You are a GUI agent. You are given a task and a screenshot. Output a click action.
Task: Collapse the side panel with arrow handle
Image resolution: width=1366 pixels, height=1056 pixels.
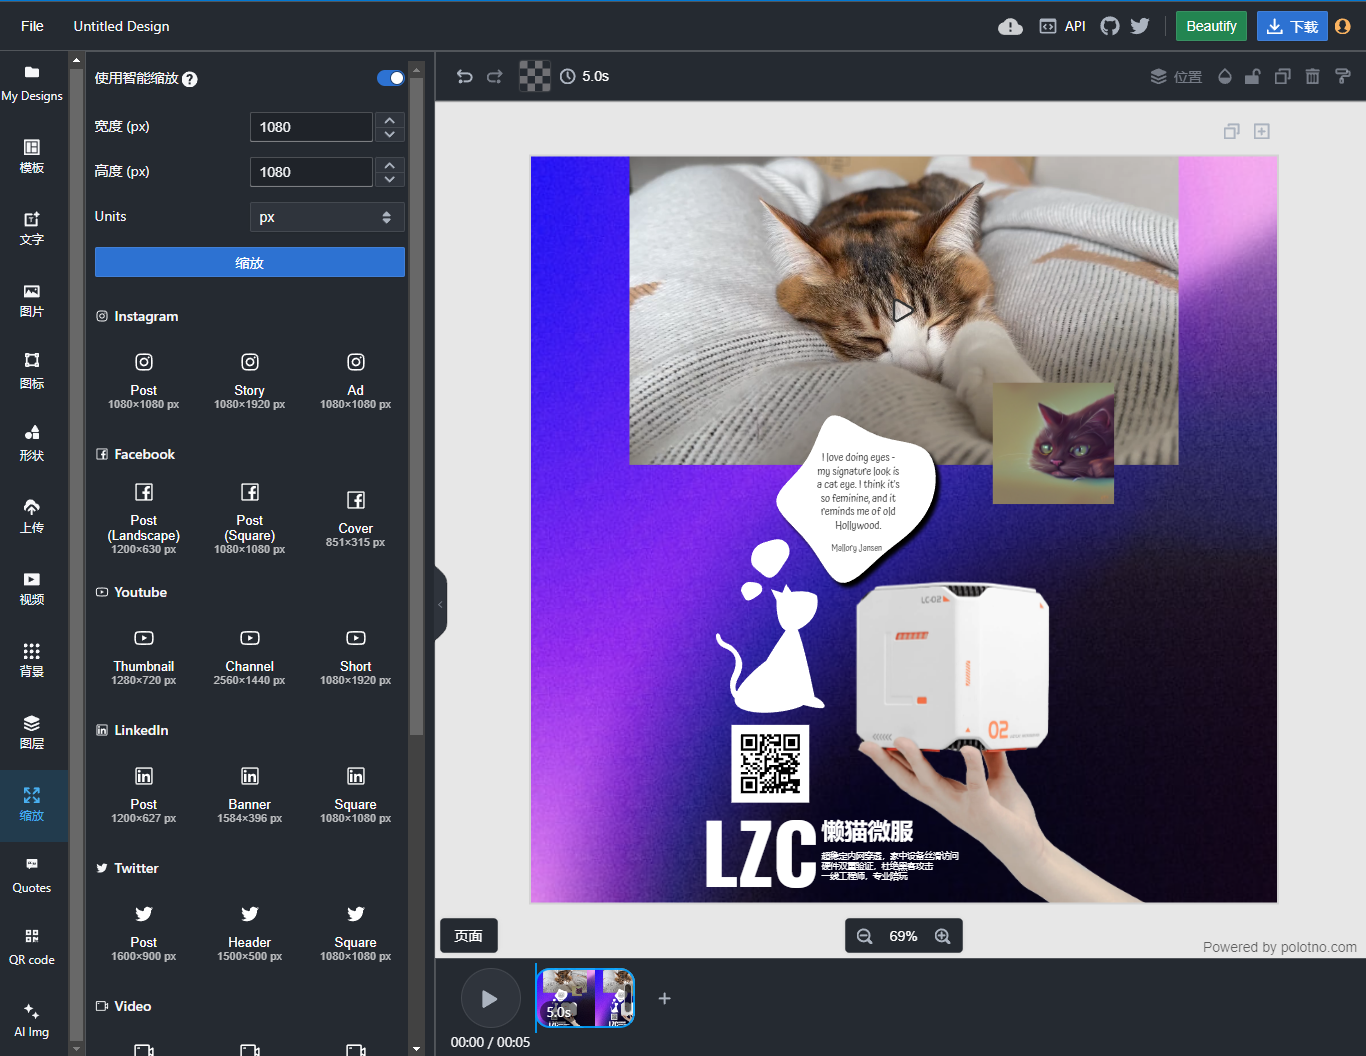pyautogui.click(x=440, y=604)
